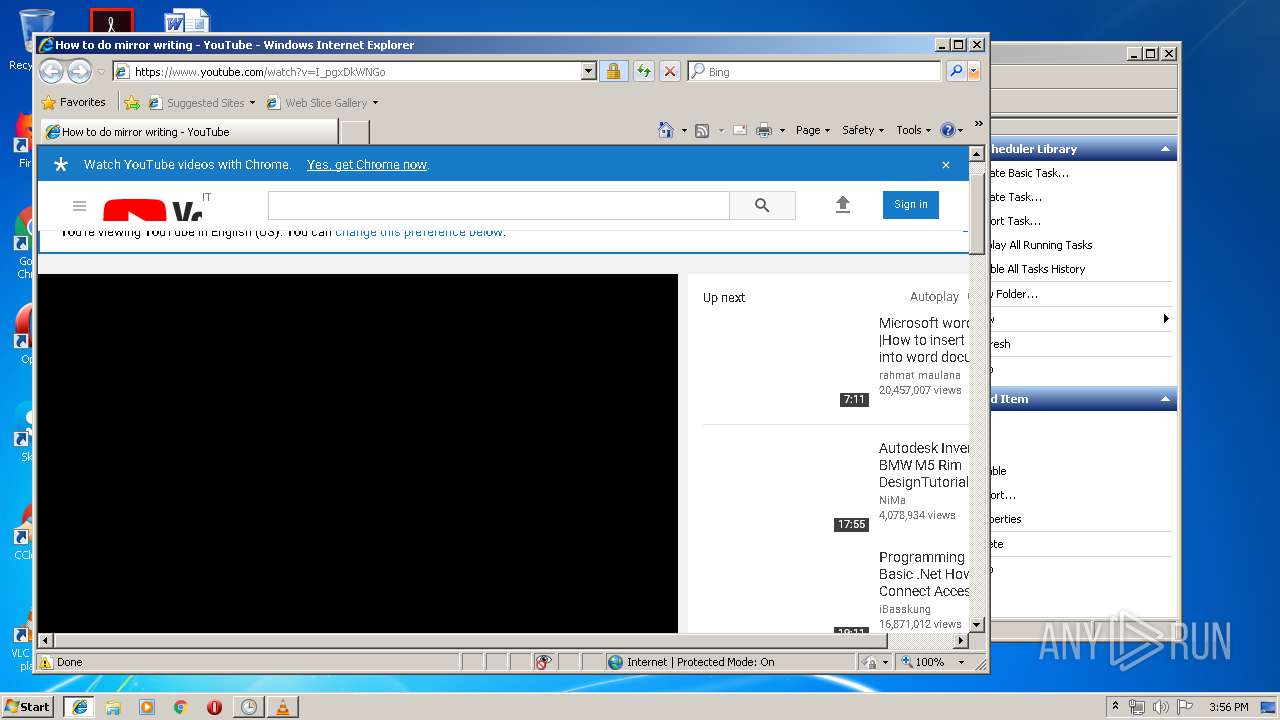Open Autodesk Inventor BMW M5 Rim video
Image resolution: width=1280 pixels, height=720 pixels.
(924, 465)
